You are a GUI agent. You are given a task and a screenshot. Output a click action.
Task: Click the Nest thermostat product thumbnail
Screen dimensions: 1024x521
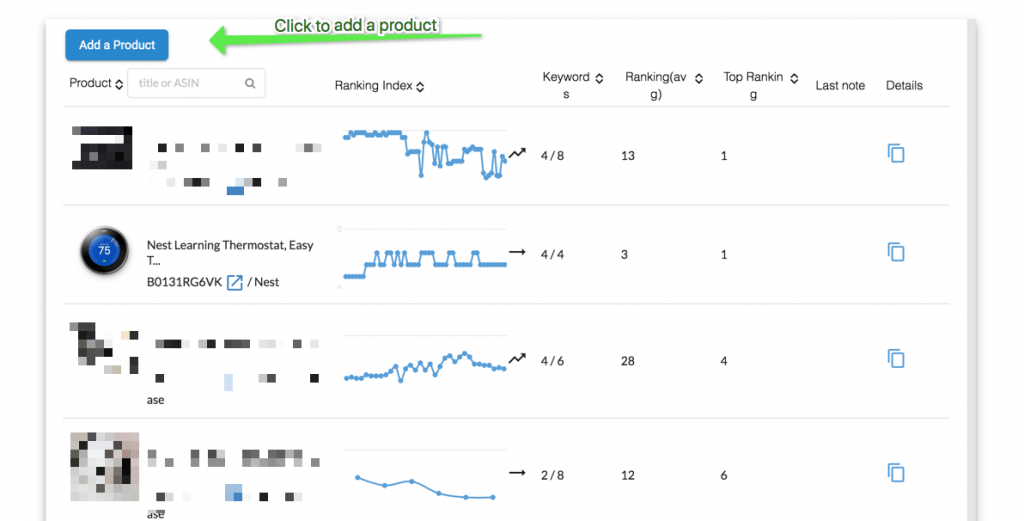pyautogui.click(x=104, y=250)
